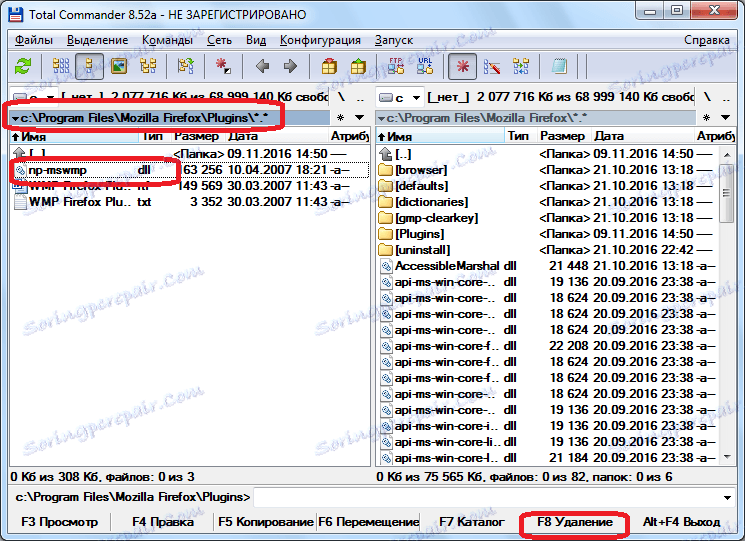
Task: Open left panel directory hotlist asterisk
Action: click(x=340, y=117)
